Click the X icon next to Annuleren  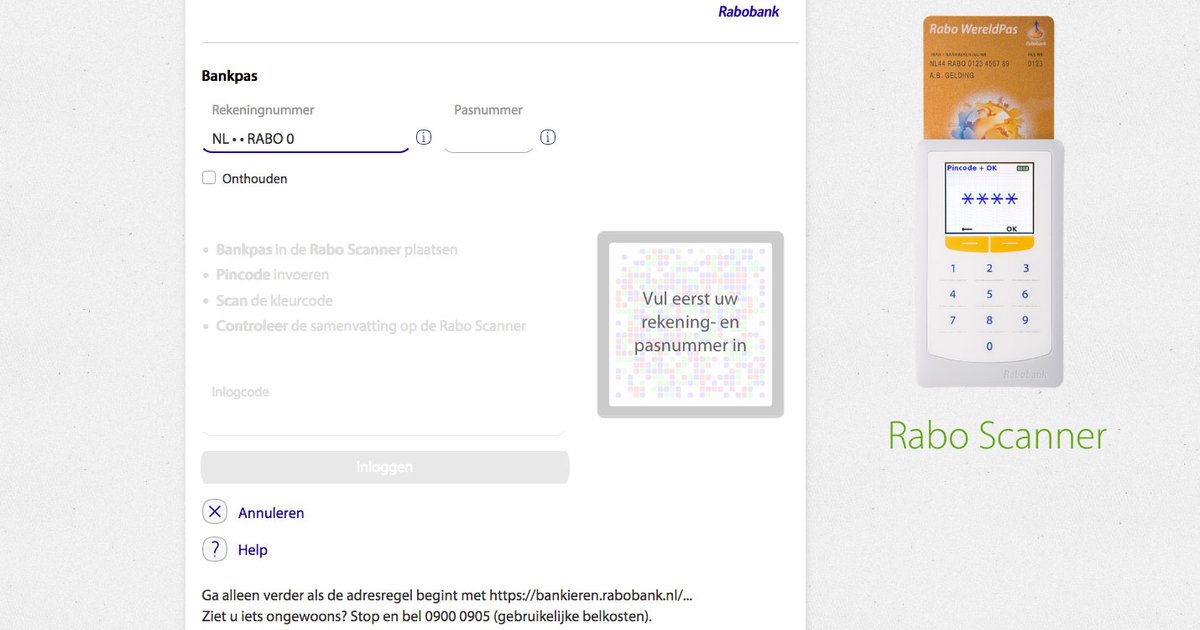tap(215, 512)
